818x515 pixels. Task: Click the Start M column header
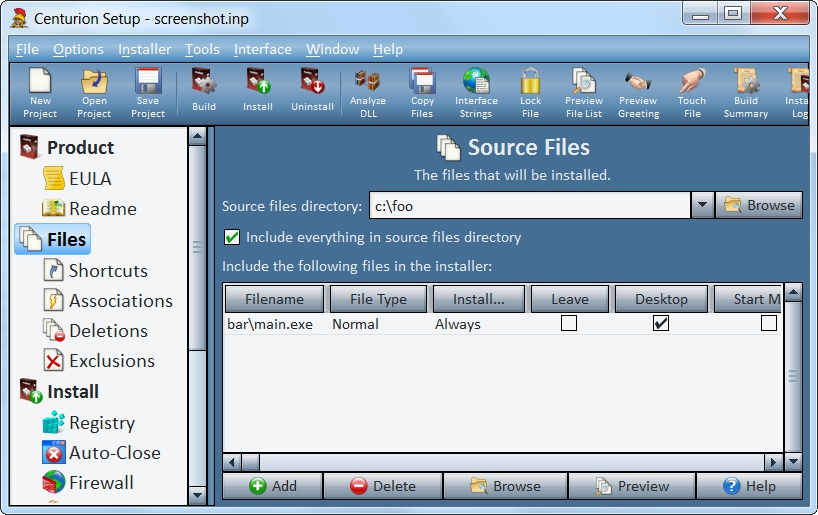(748, 299)
